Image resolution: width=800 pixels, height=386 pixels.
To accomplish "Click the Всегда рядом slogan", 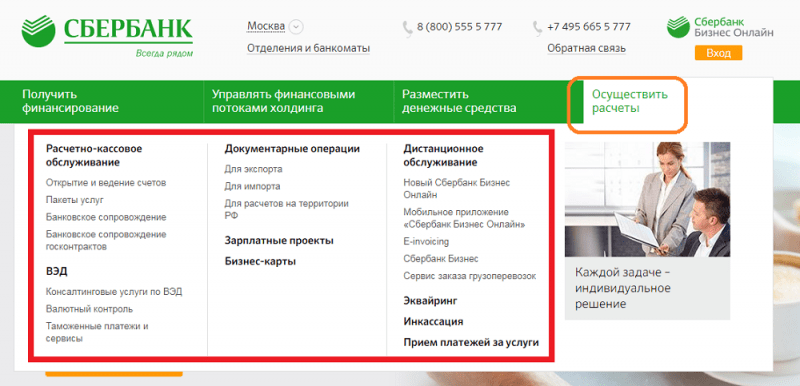I will [x=164, y=54].
